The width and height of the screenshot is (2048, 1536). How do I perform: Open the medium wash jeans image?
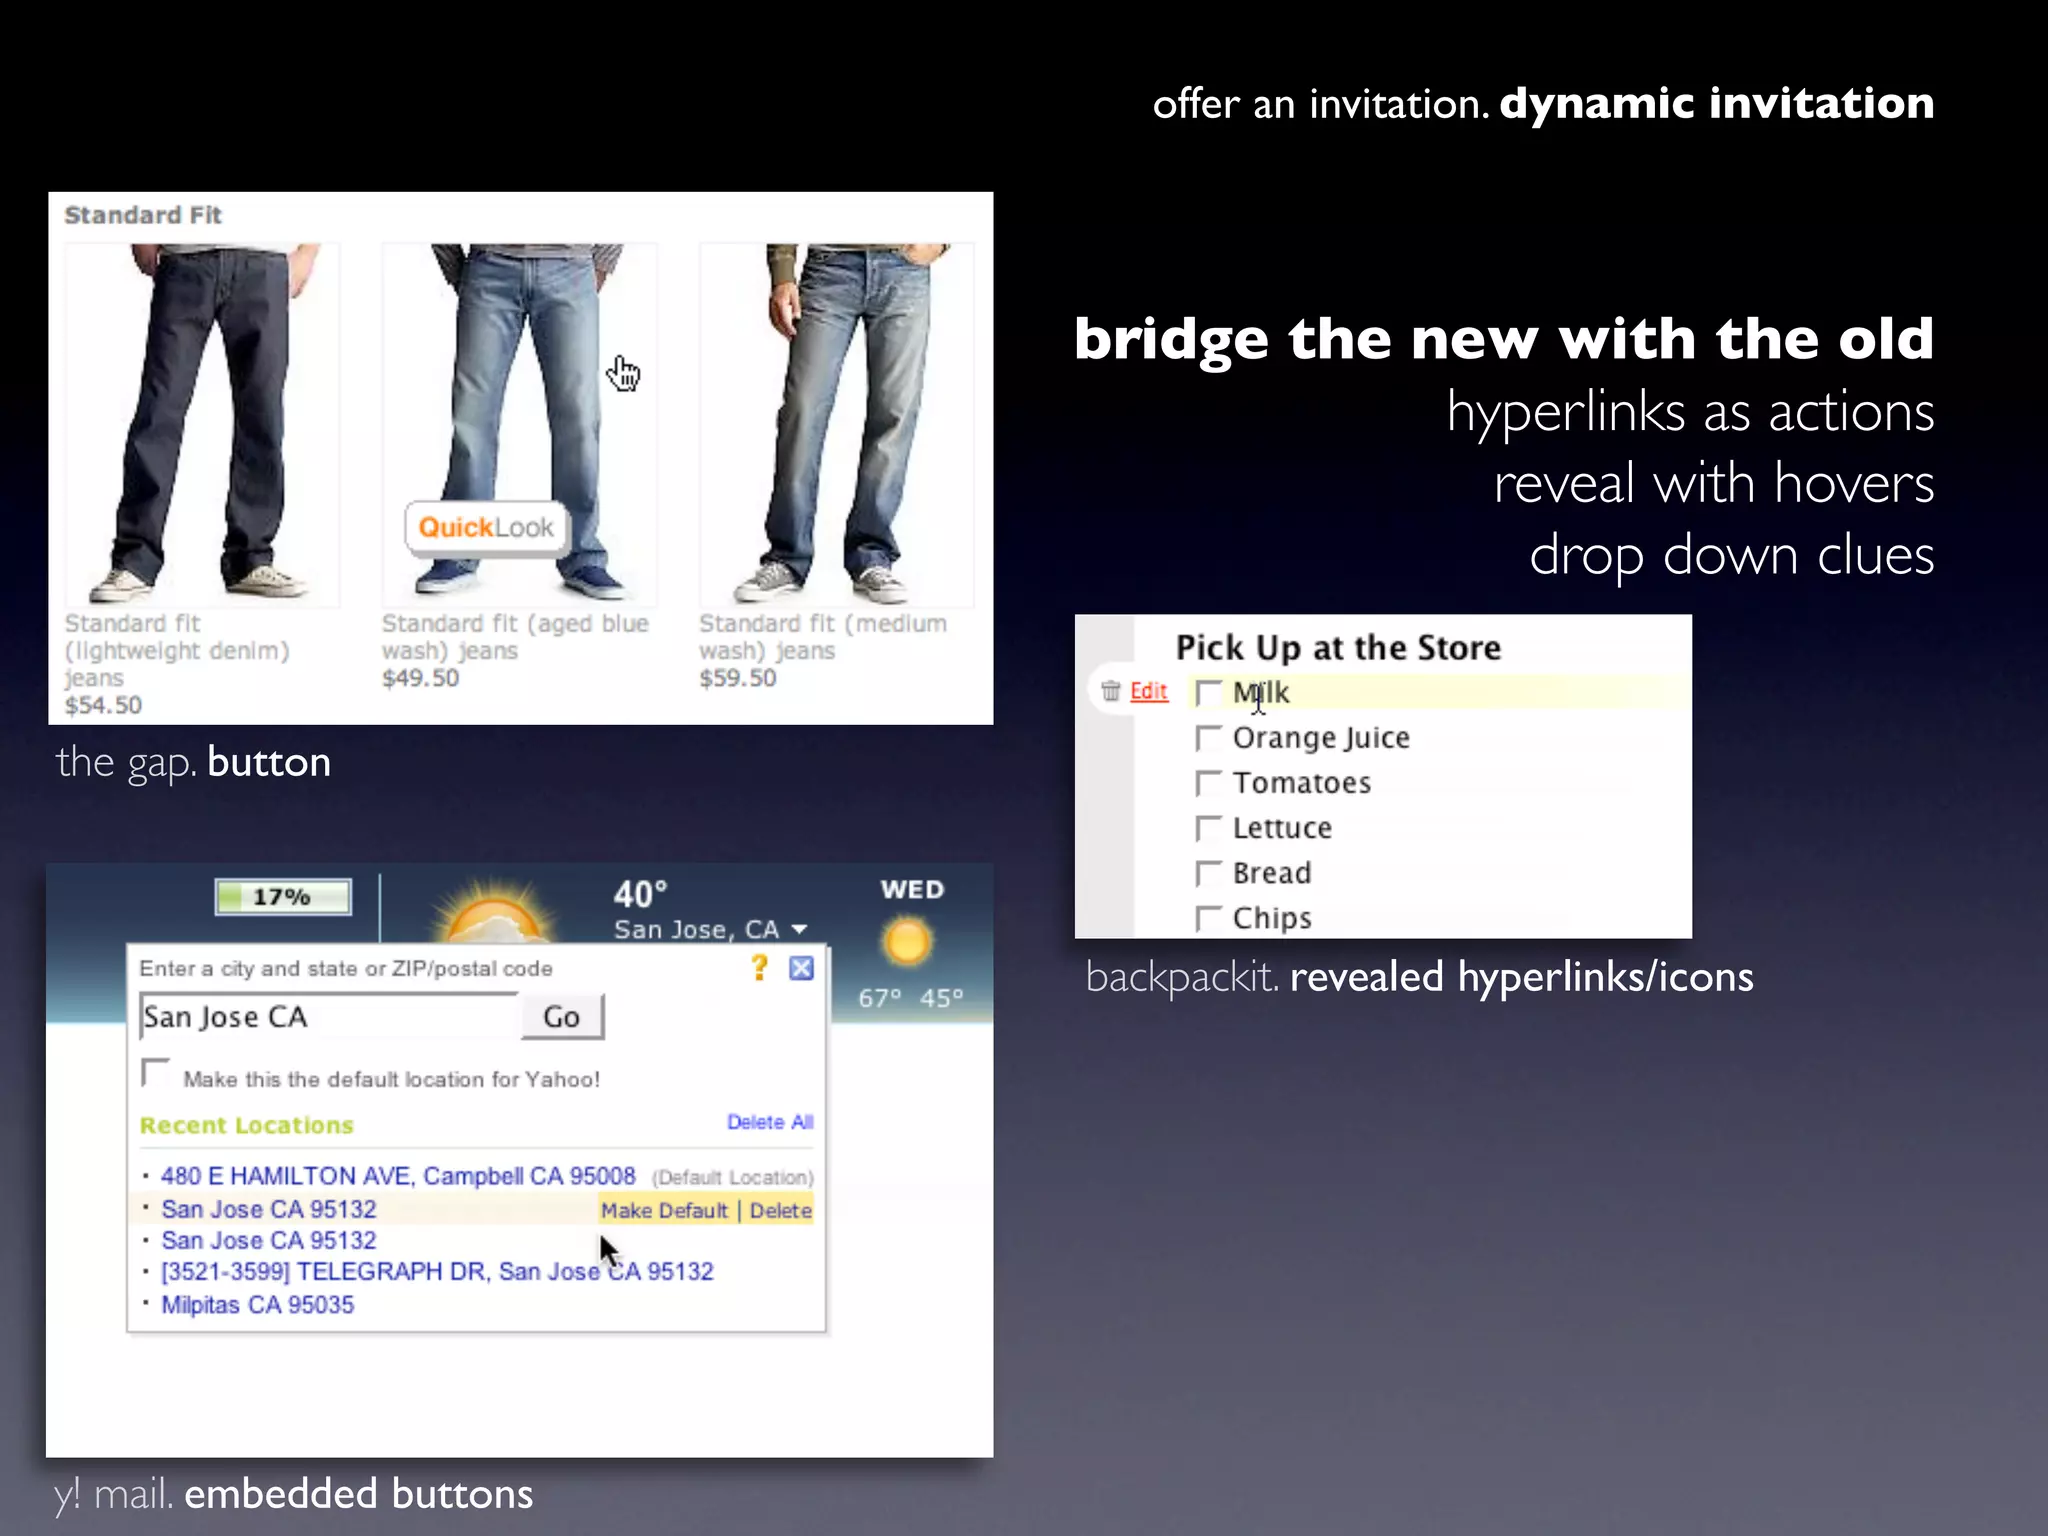pos(836,424)
